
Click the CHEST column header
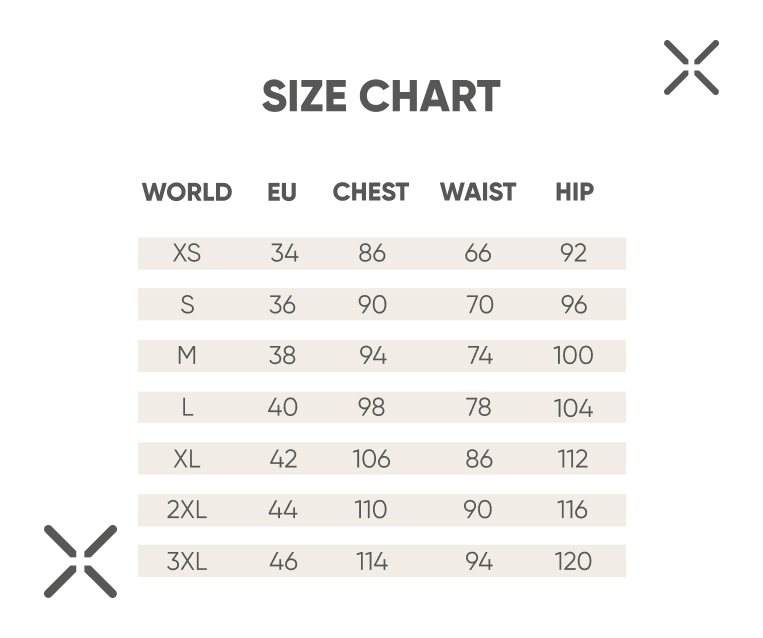(370, 192)
